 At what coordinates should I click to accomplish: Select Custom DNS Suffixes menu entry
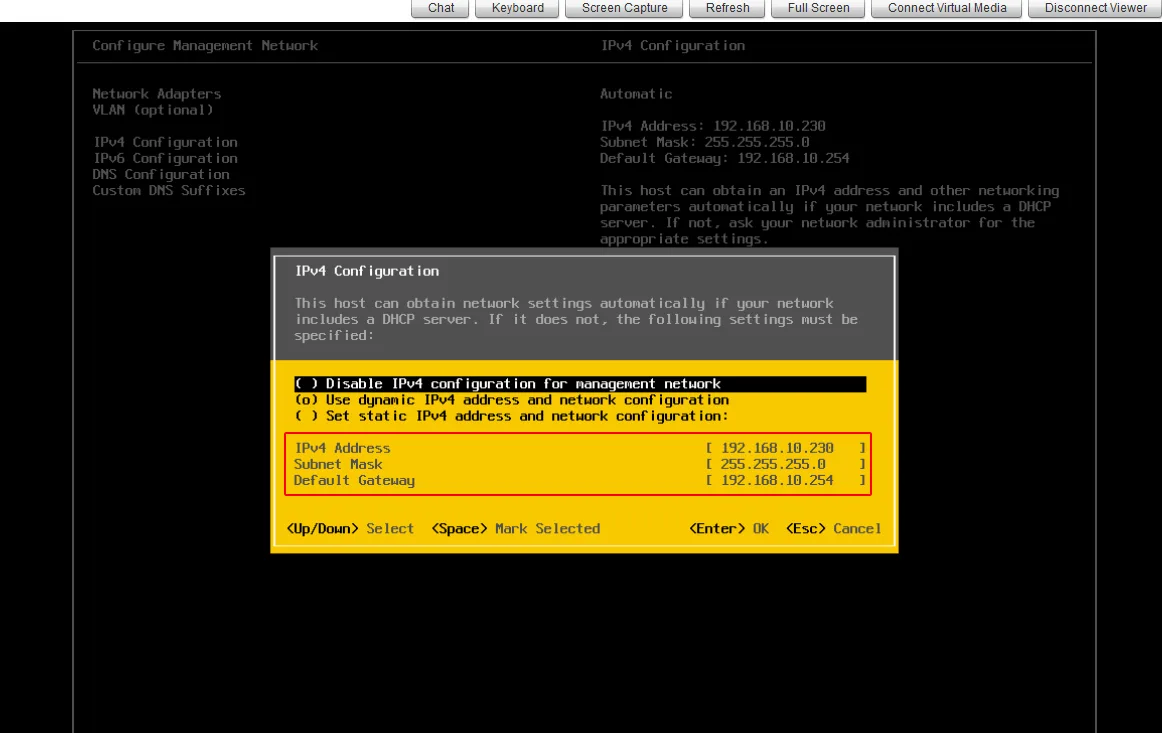(x=169, y=191)
